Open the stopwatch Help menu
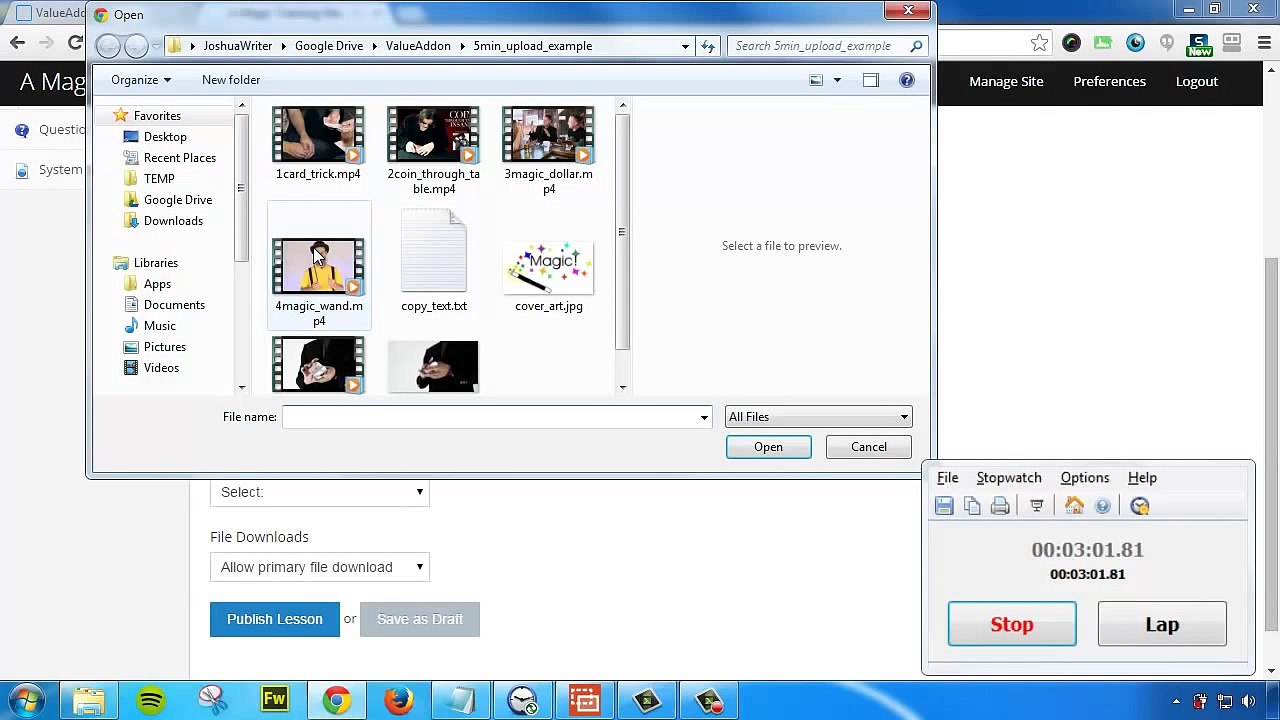This screenshot has height=720, width=1280. [1142, 478]
